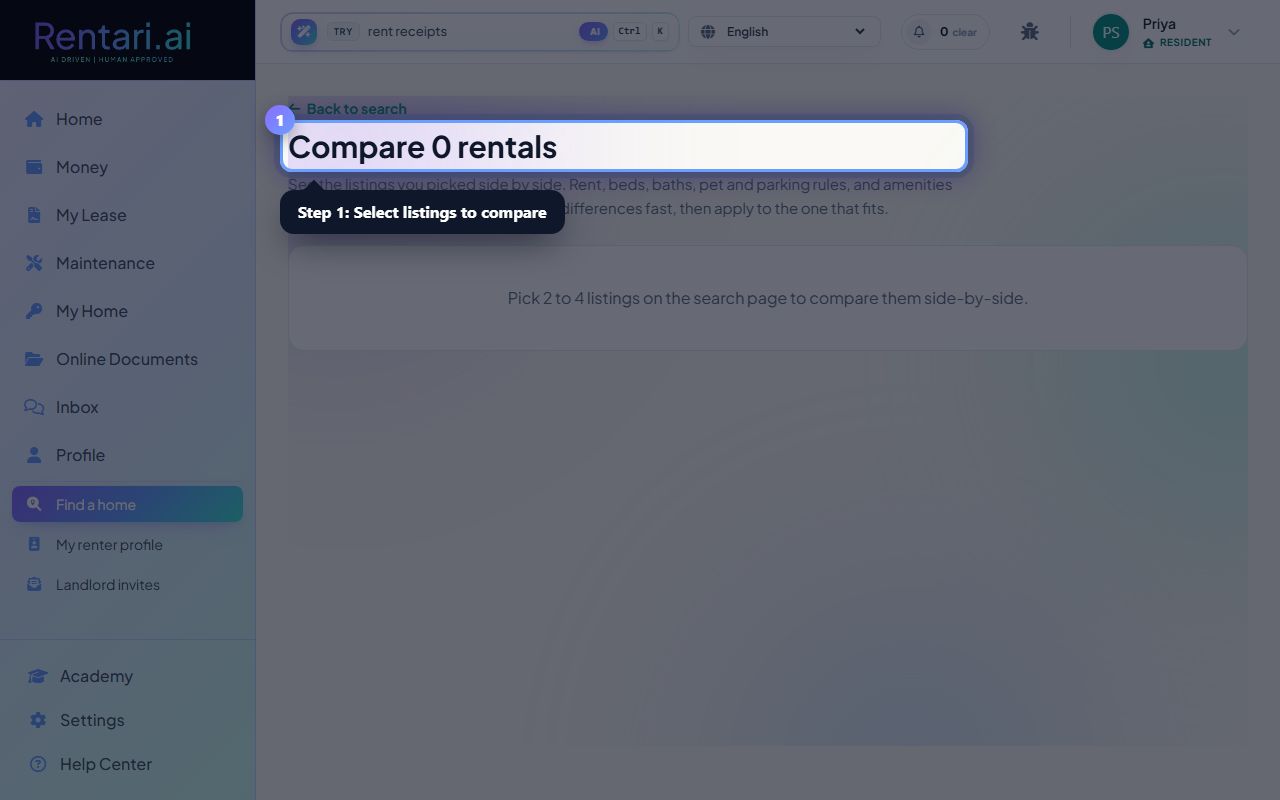1280x800 pixels.
Task: Open the Home sidebar item
Action: coord(127,119)
